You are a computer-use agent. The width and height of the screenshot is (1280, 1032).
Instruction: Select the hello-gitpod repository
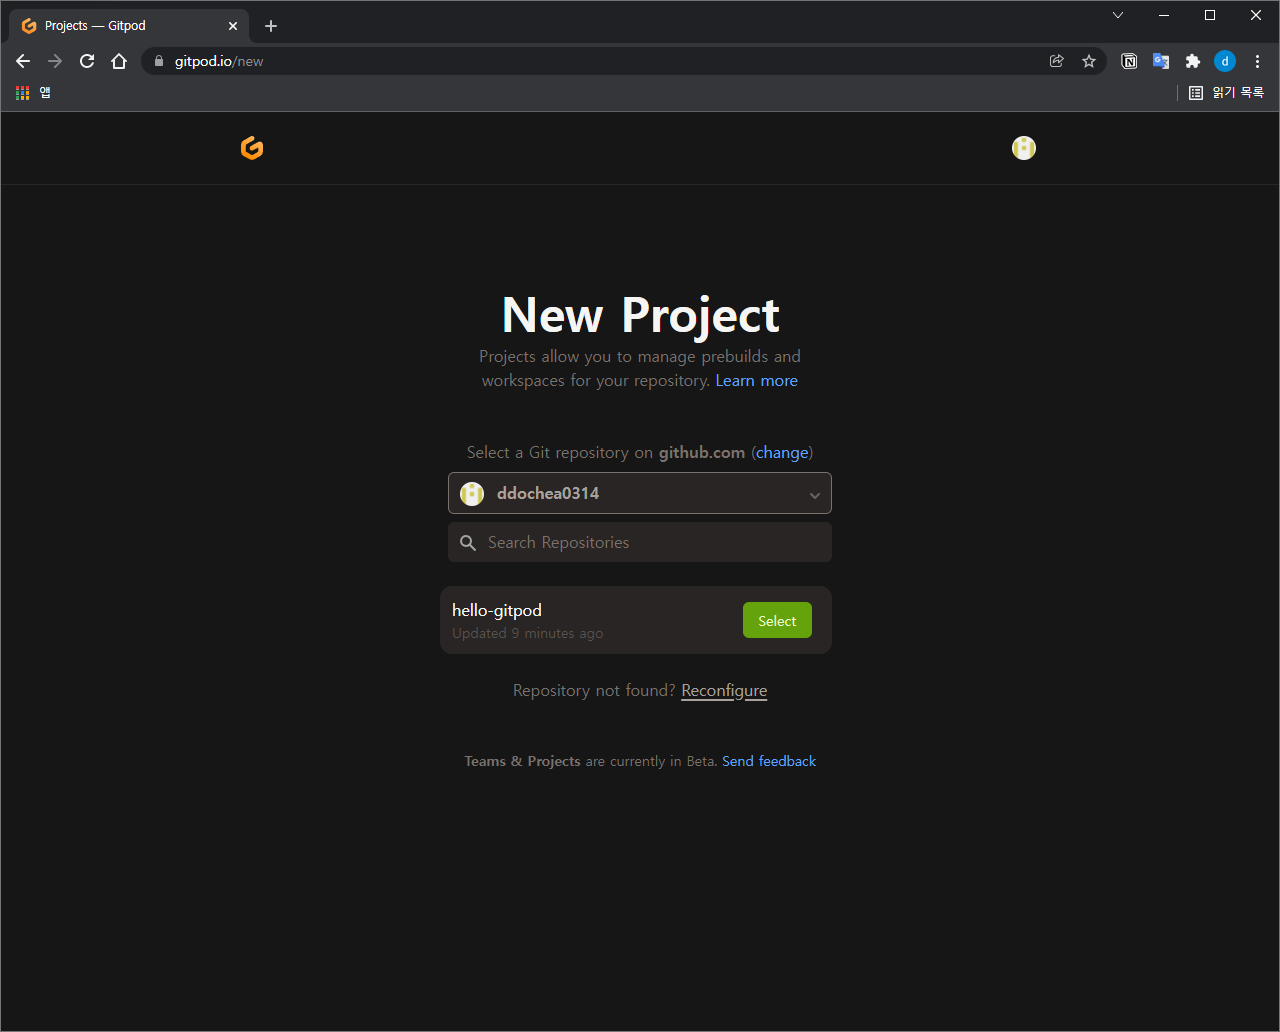click(x=777, y=620)
